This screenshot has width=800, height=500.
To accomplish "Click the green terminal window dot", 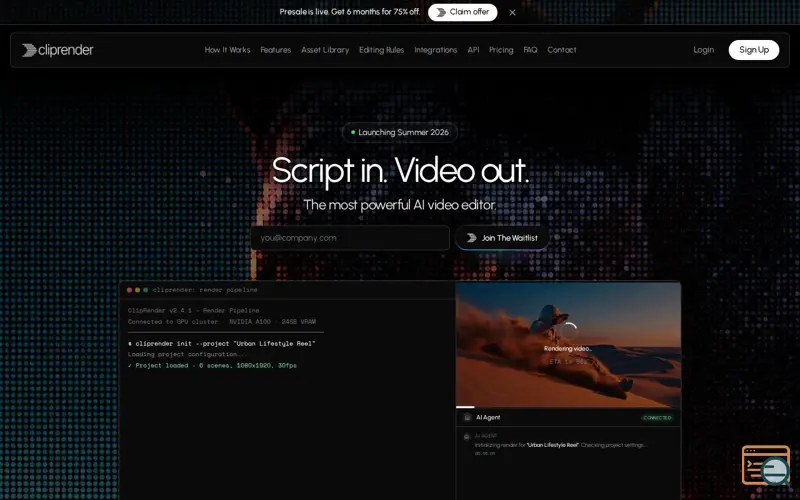I will [x=145, y=290].
